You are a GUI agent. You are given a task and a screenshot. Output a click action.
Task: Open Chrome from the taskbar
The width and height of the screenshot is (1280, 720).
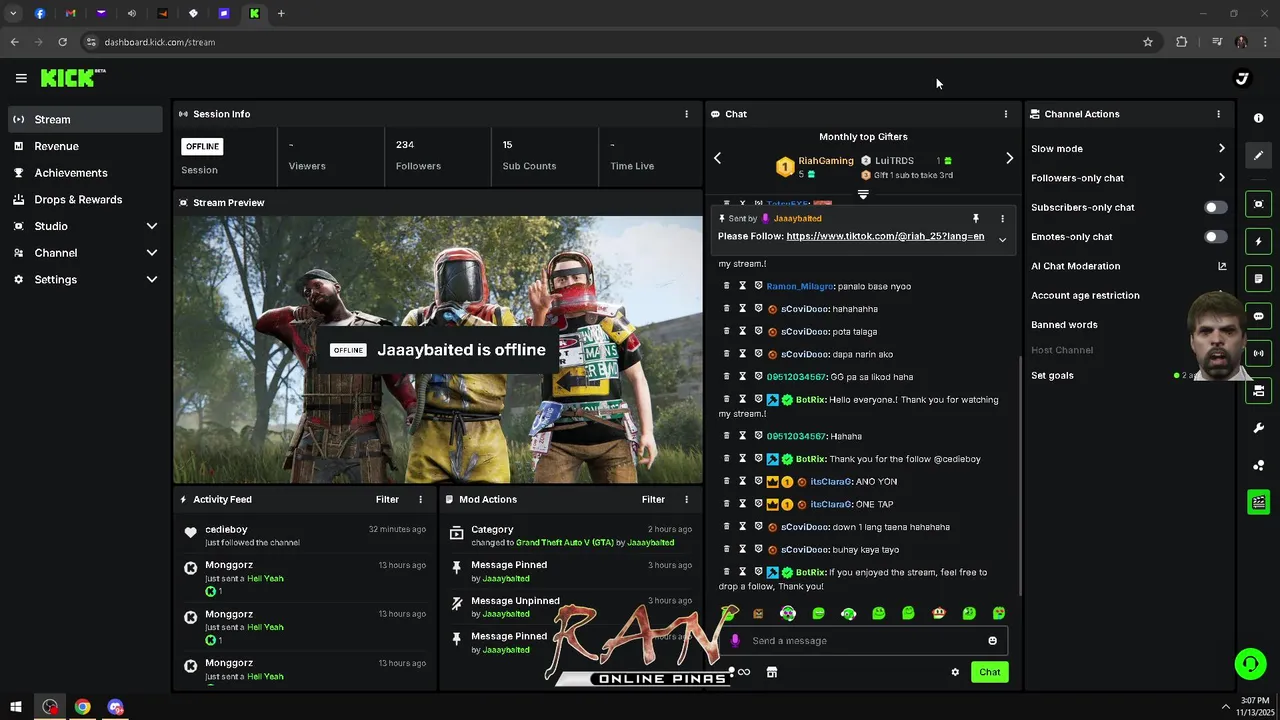click(82, 707)
